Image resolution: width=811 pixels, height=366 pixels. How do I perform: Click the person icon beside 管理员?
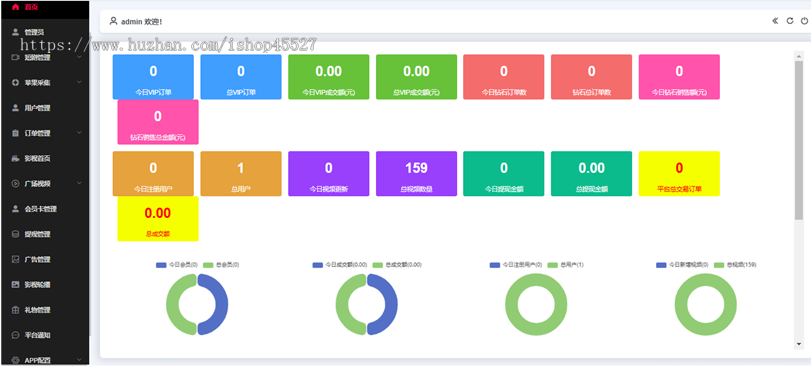click(x=15, y=32)
